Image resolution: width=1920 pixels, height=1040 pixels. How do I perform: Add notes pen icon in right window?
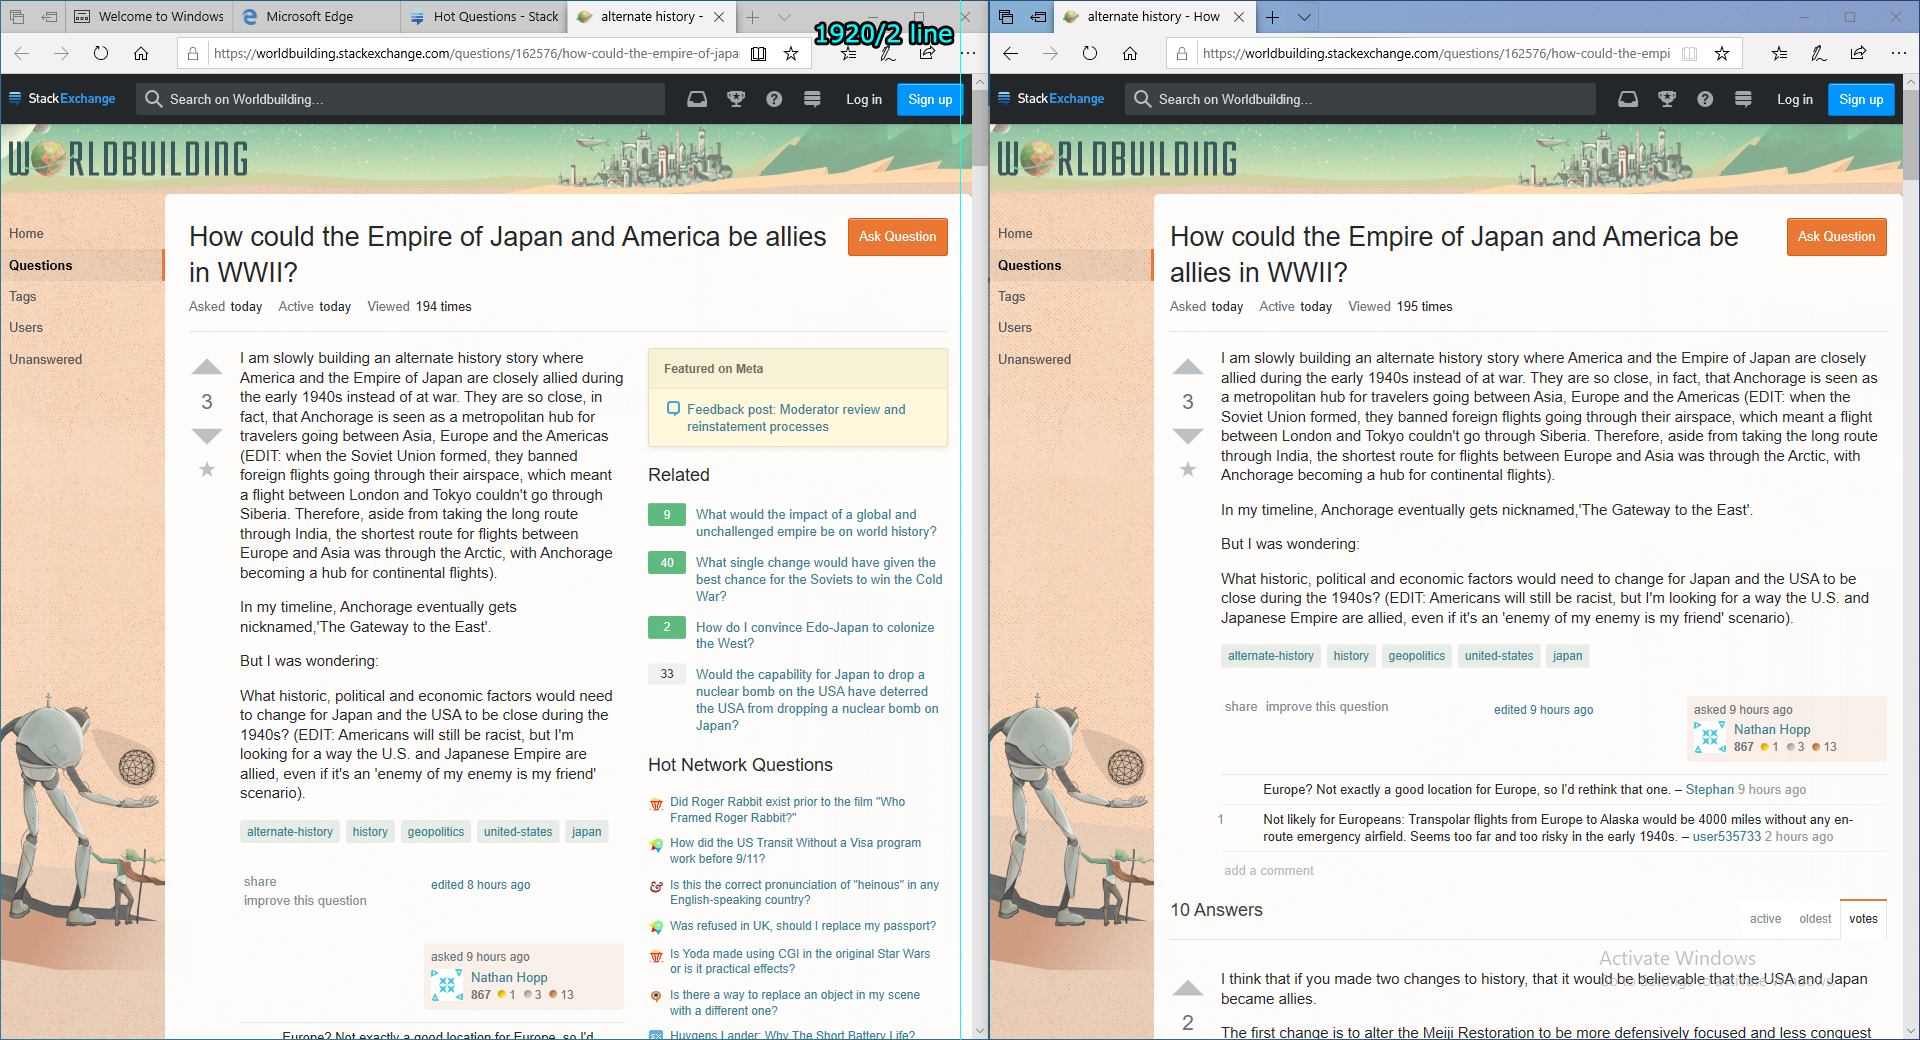(1818, 53)
